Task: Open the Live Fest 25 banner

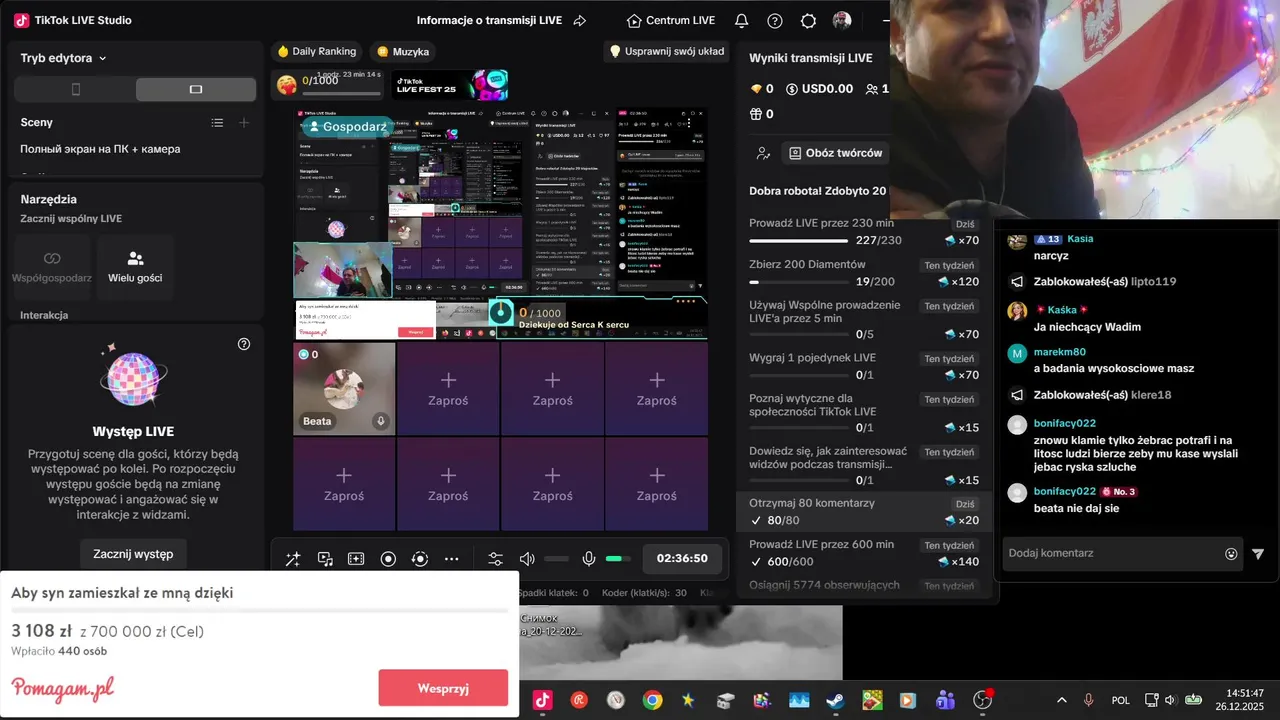Action: (x=450, y=85)
